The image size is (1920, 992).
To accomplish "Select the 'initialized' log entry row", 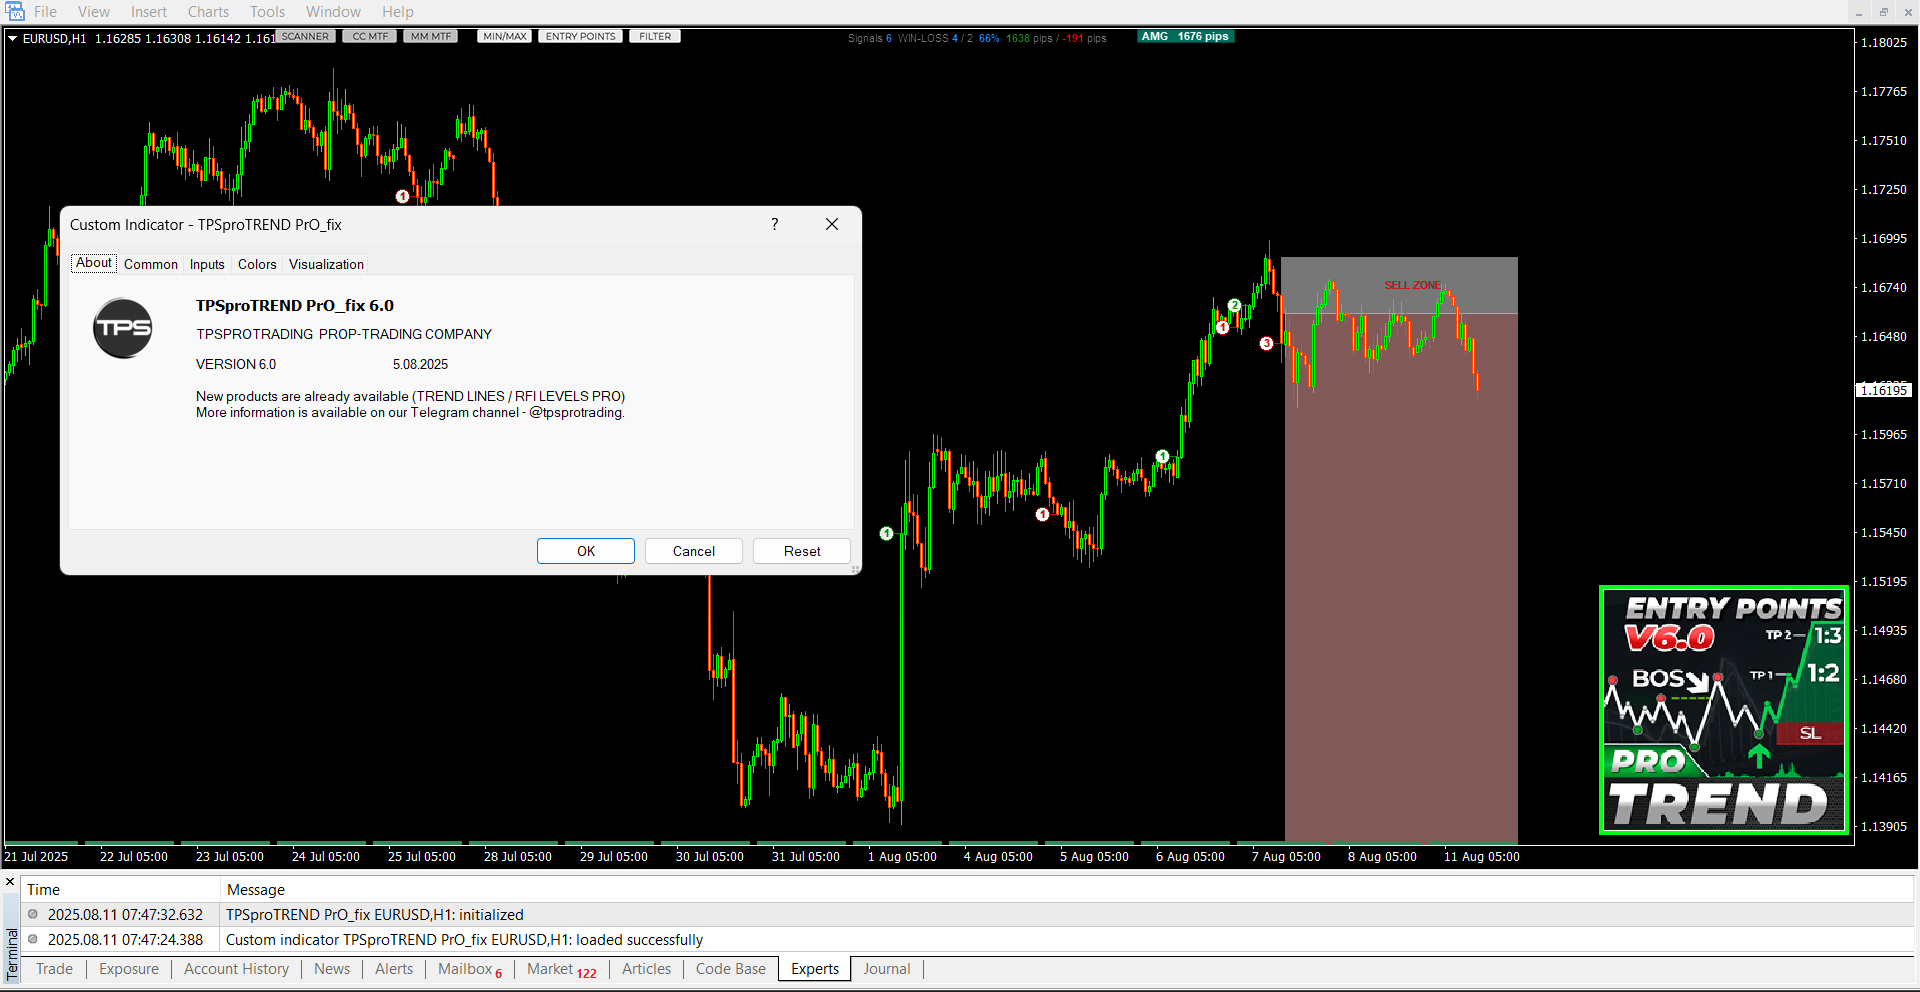I will 967,914.
